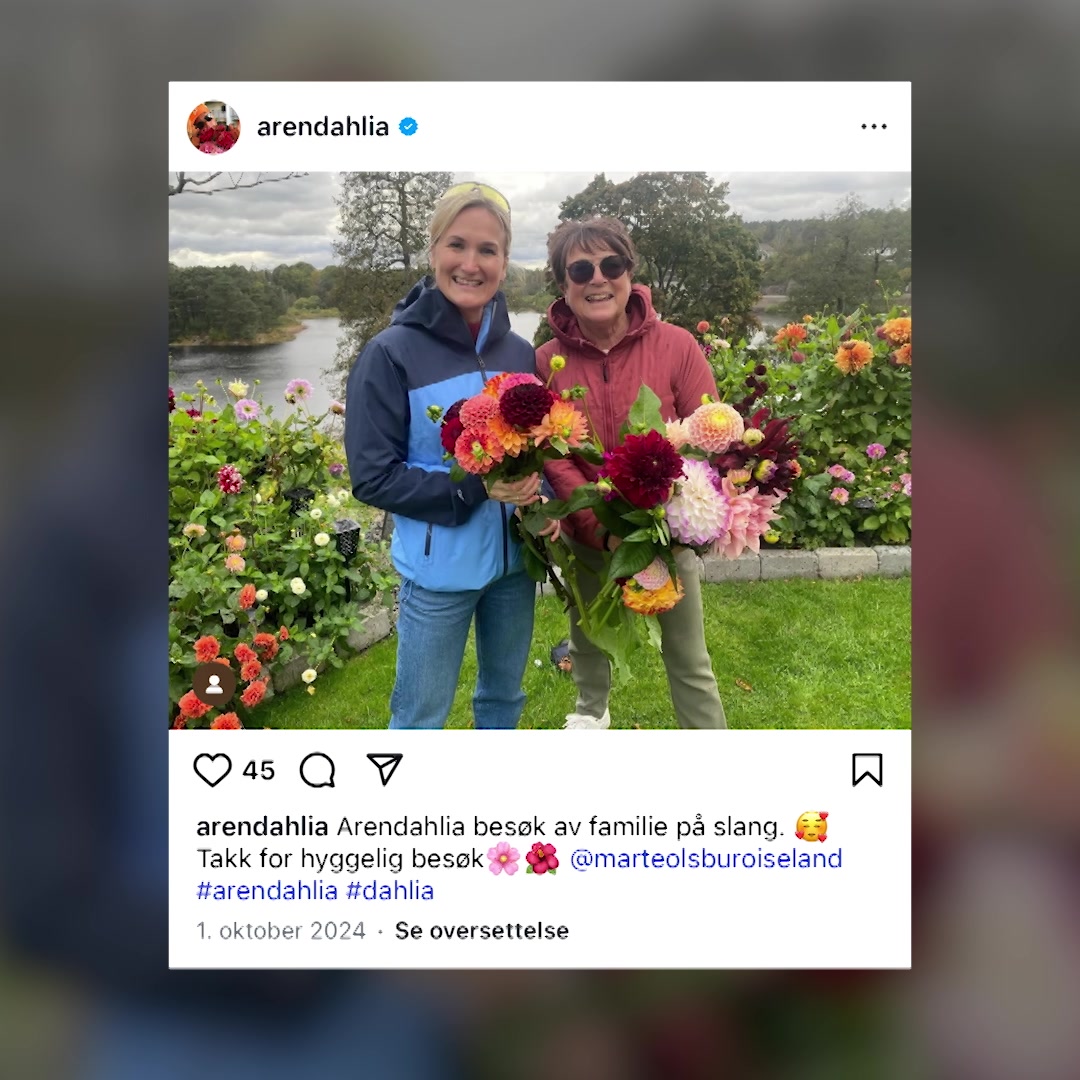The width and height of the screenshot is (1080, 1080).
Task: View the 45 likes count
Action: click(258, 770)
